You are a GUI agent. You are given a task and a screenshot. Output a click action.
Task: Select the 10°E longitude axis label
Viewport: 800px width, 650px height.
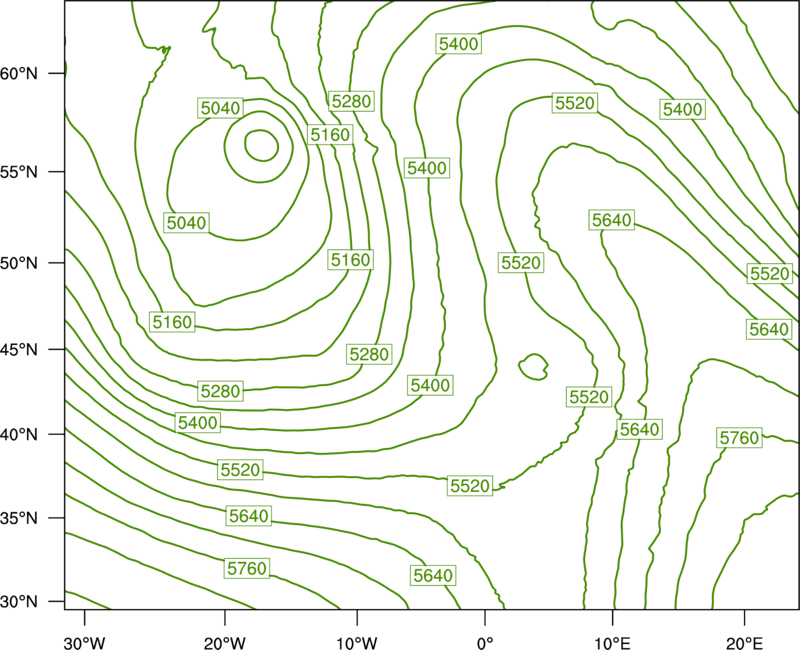612,643
